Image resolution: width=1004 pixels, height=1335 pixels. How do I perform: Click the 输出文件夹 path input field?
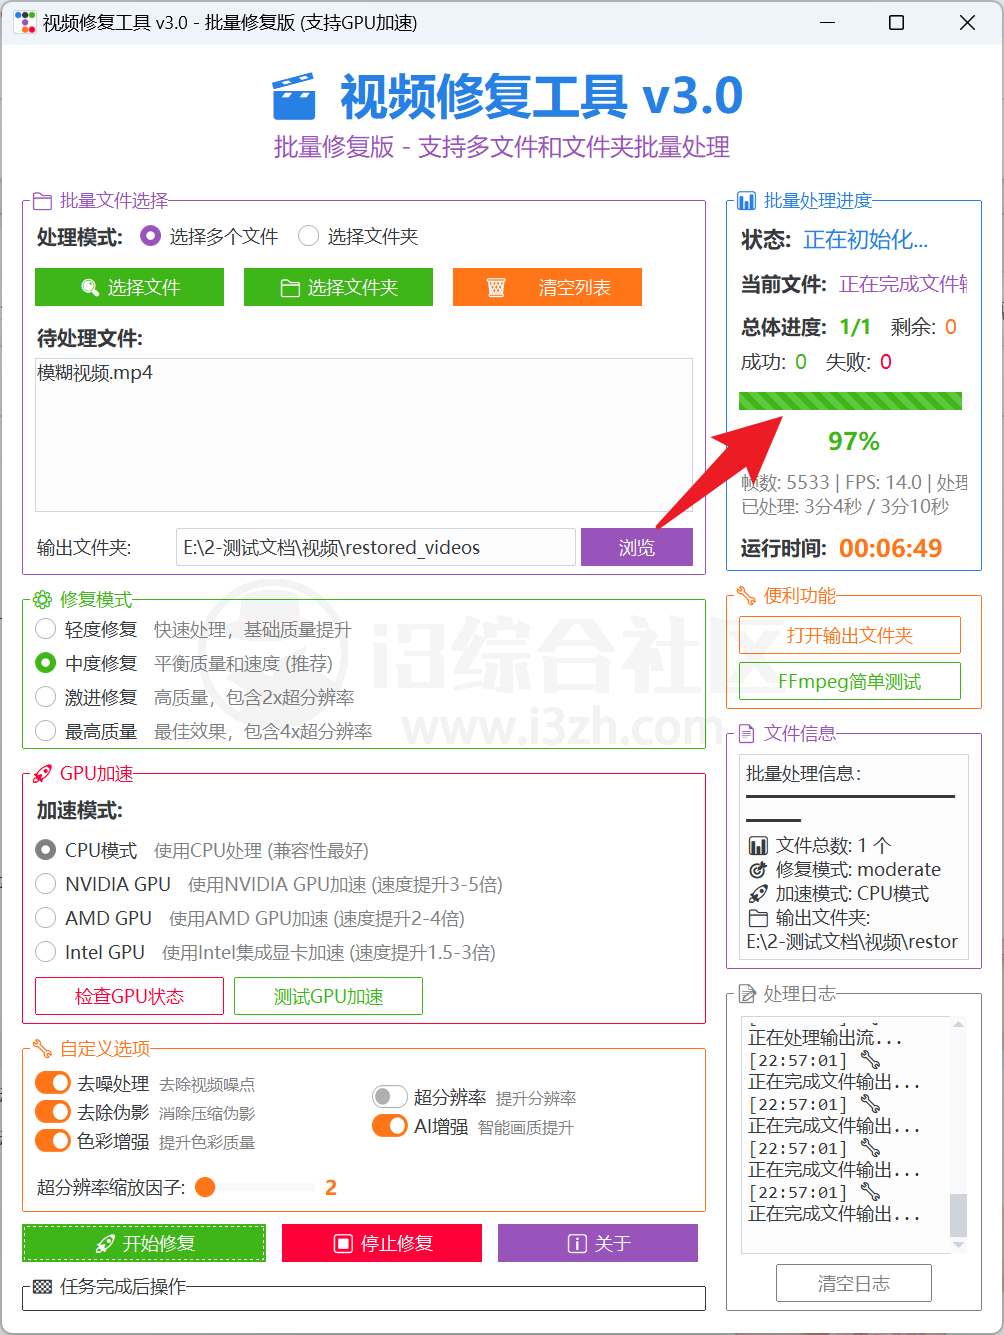(375, 547)
